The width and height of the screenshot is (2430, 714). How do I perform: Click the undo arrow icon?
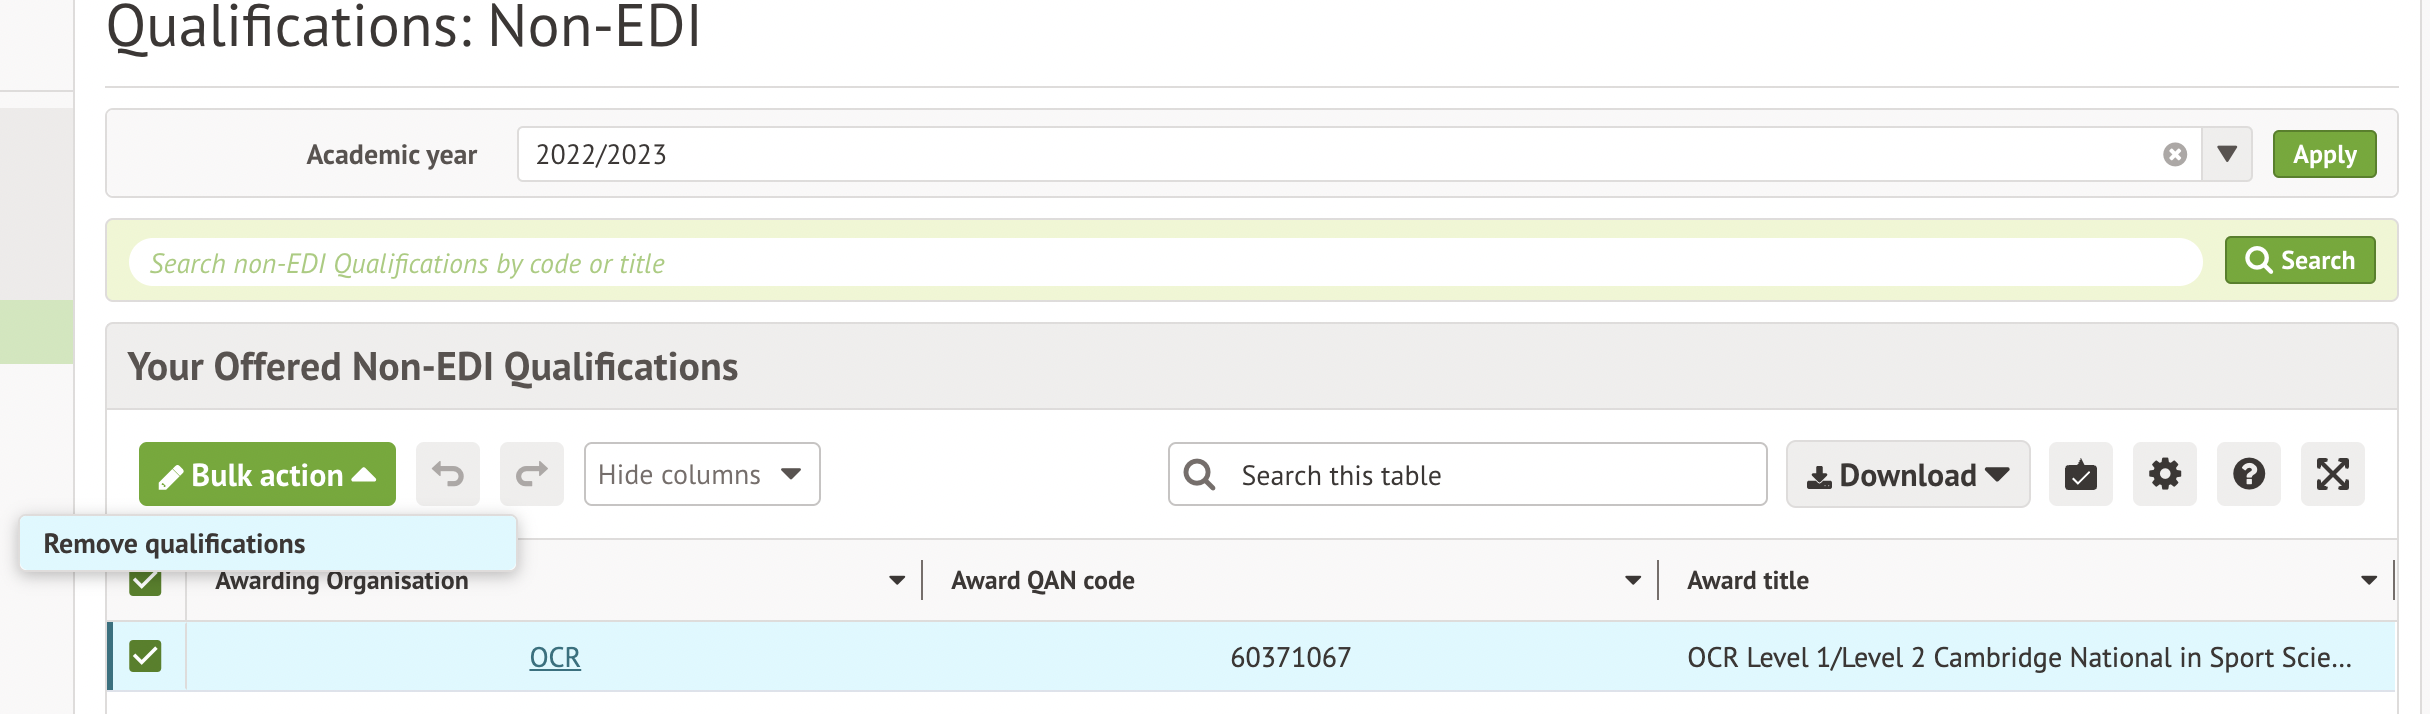448,474
